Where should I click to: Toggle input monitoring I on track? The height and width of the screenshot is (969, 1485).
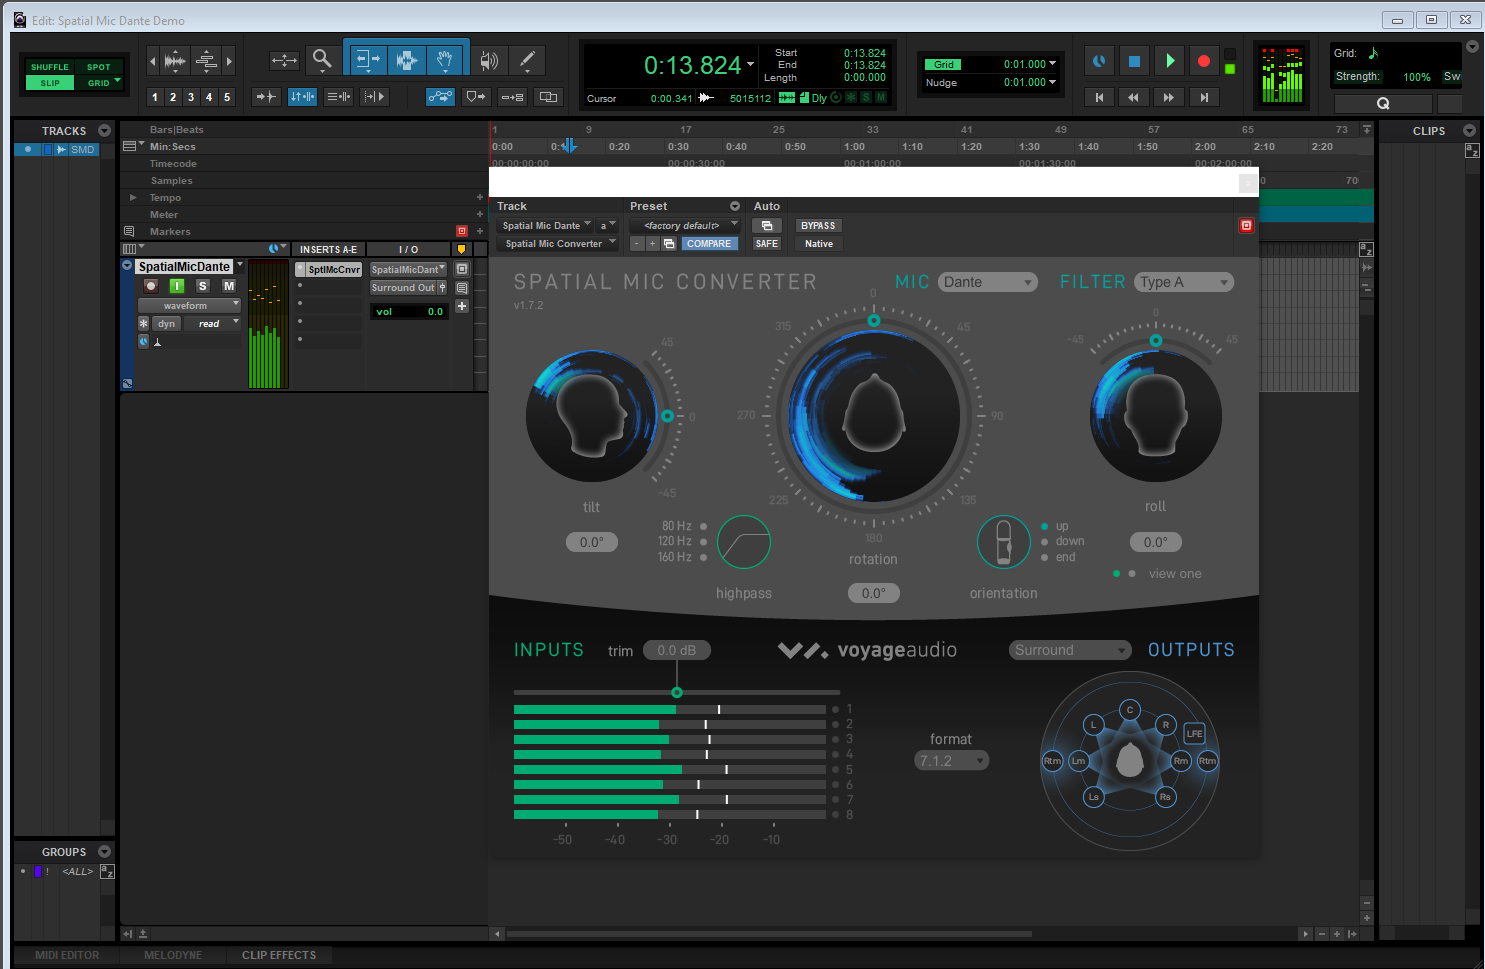tap(177, 286)
